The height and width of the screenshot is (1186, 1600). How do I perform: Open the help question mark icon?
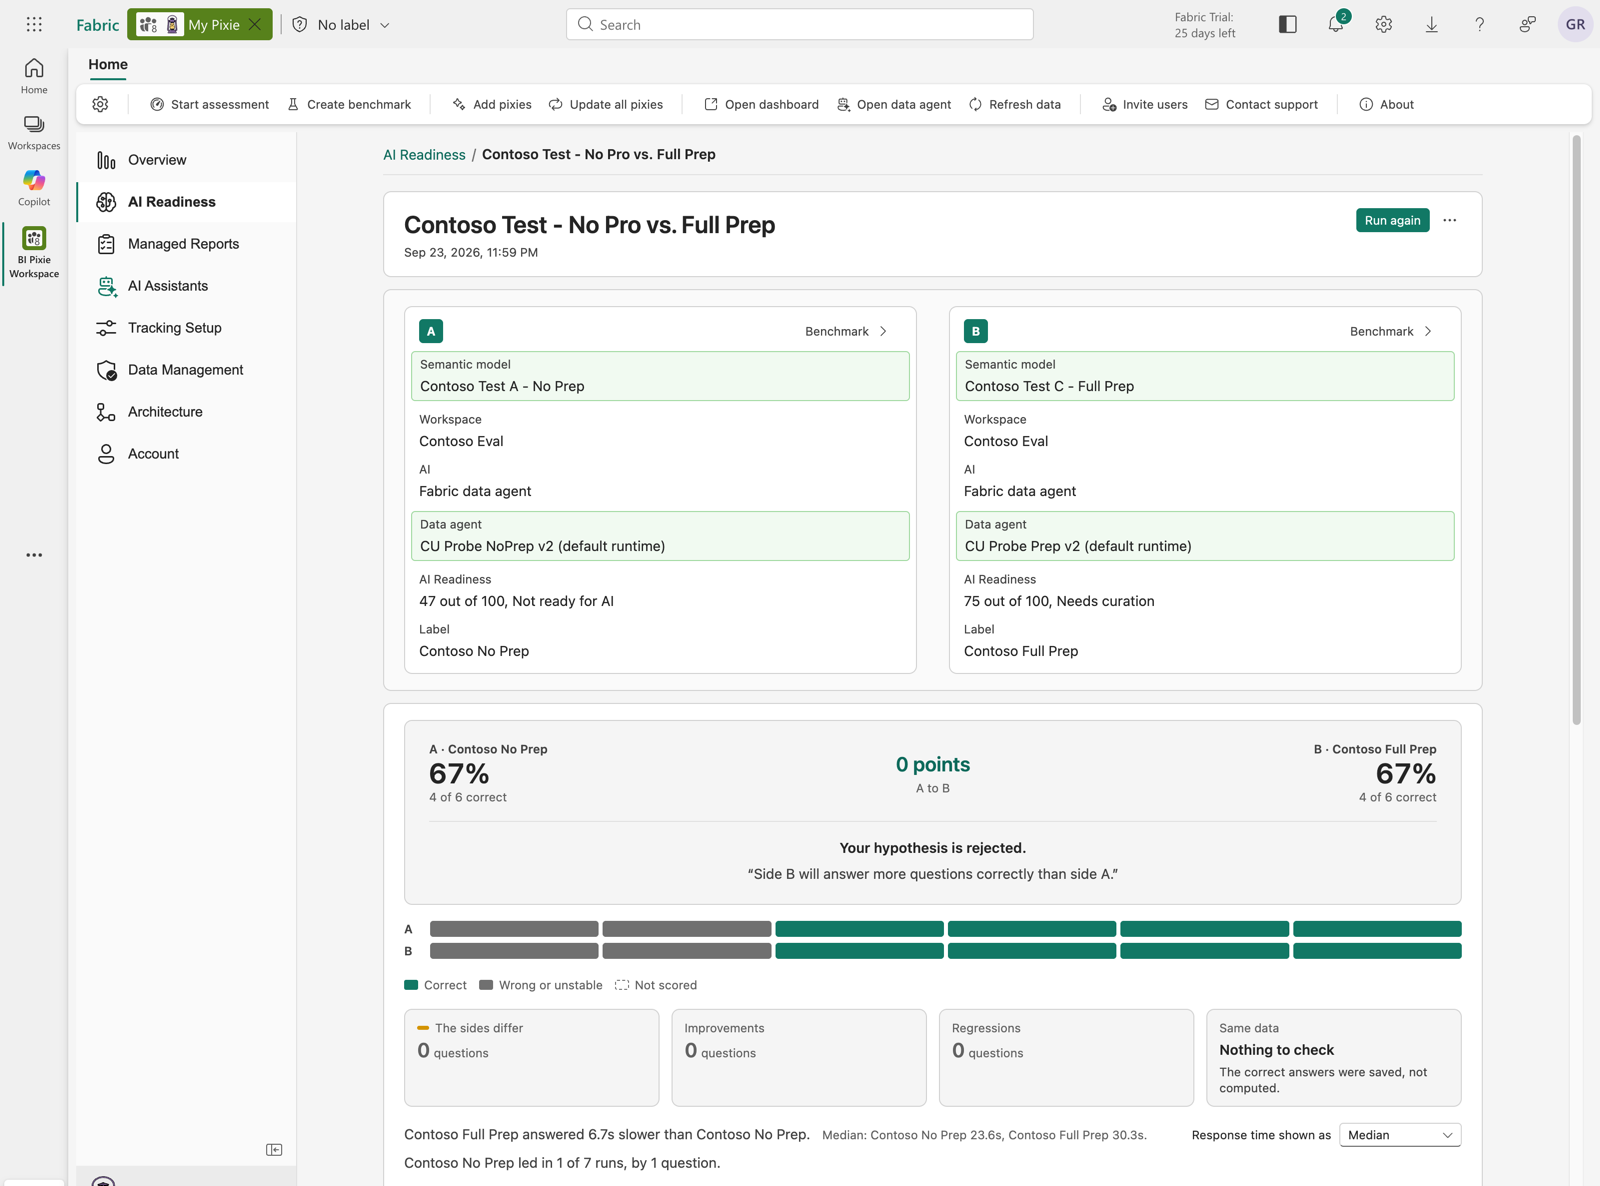[1479, 24]
